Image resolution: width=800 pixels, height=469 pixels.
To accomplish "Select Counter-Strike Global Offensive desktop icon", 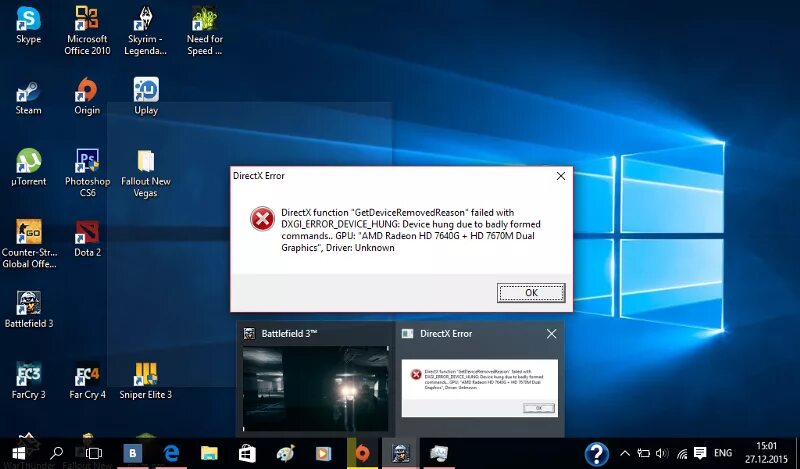I will [x=29, y=243].
